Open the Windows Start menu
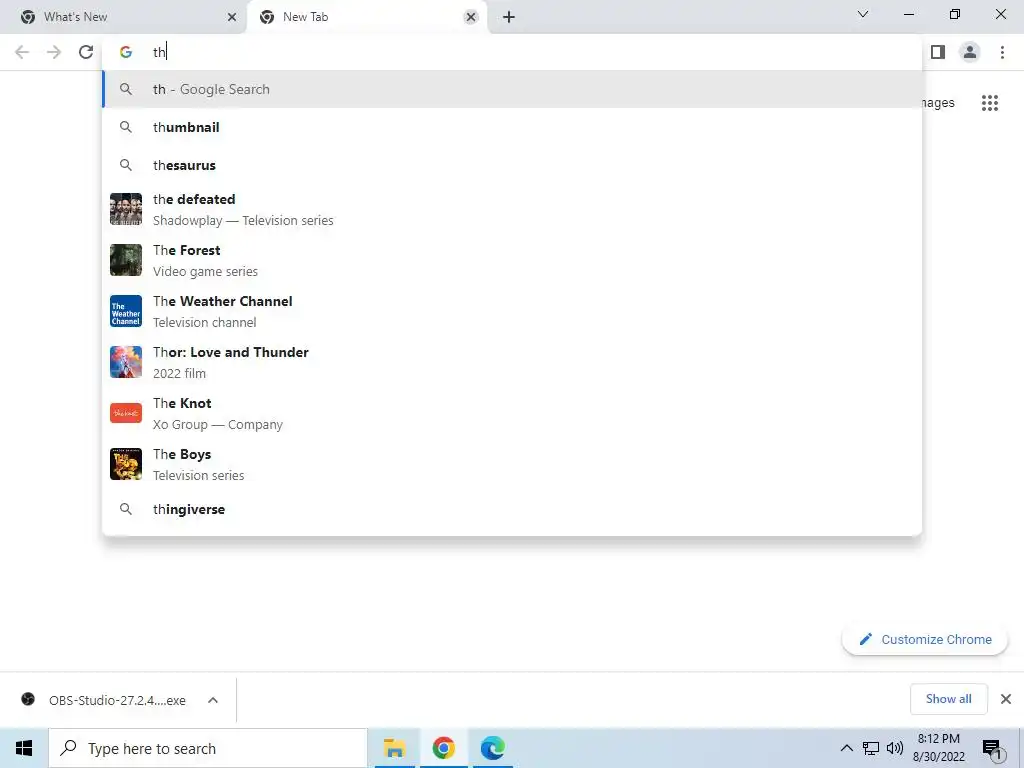Screen dimensions: 1024x768 click(24, 748)
